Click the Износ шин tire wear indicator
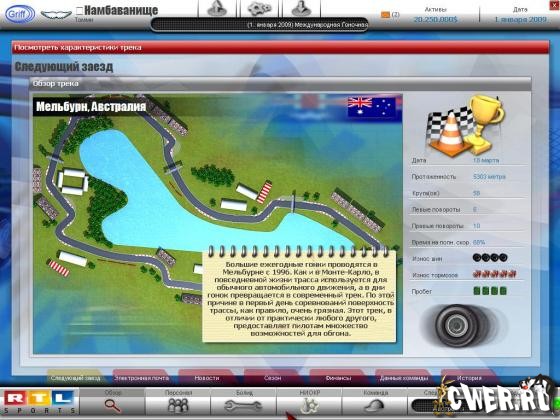 click(490, 258)
